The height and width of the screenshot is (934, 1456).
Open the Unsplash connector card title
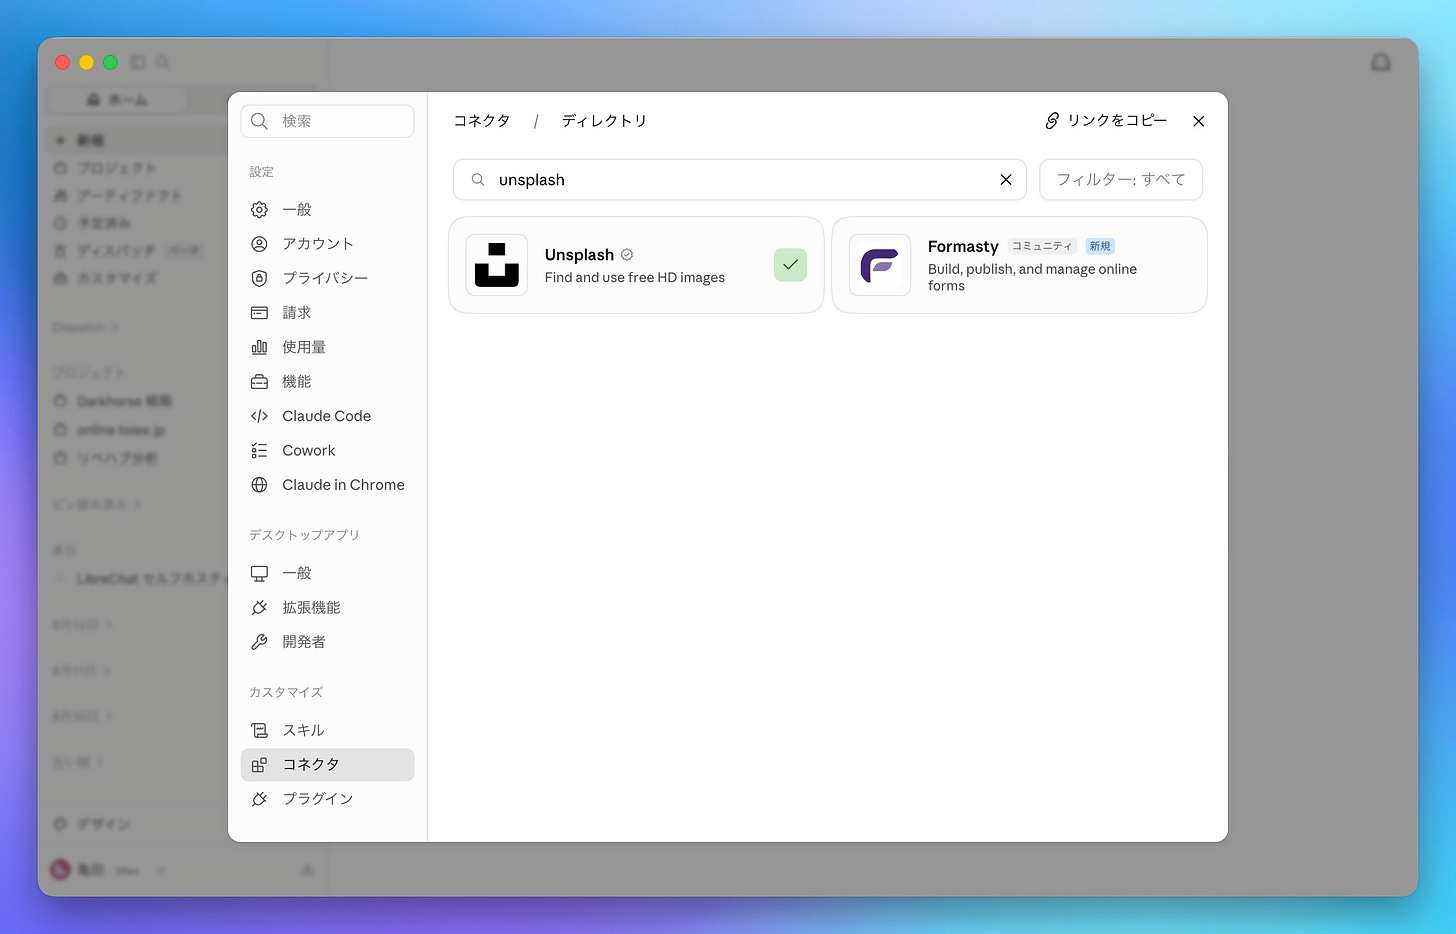point(579,255)
